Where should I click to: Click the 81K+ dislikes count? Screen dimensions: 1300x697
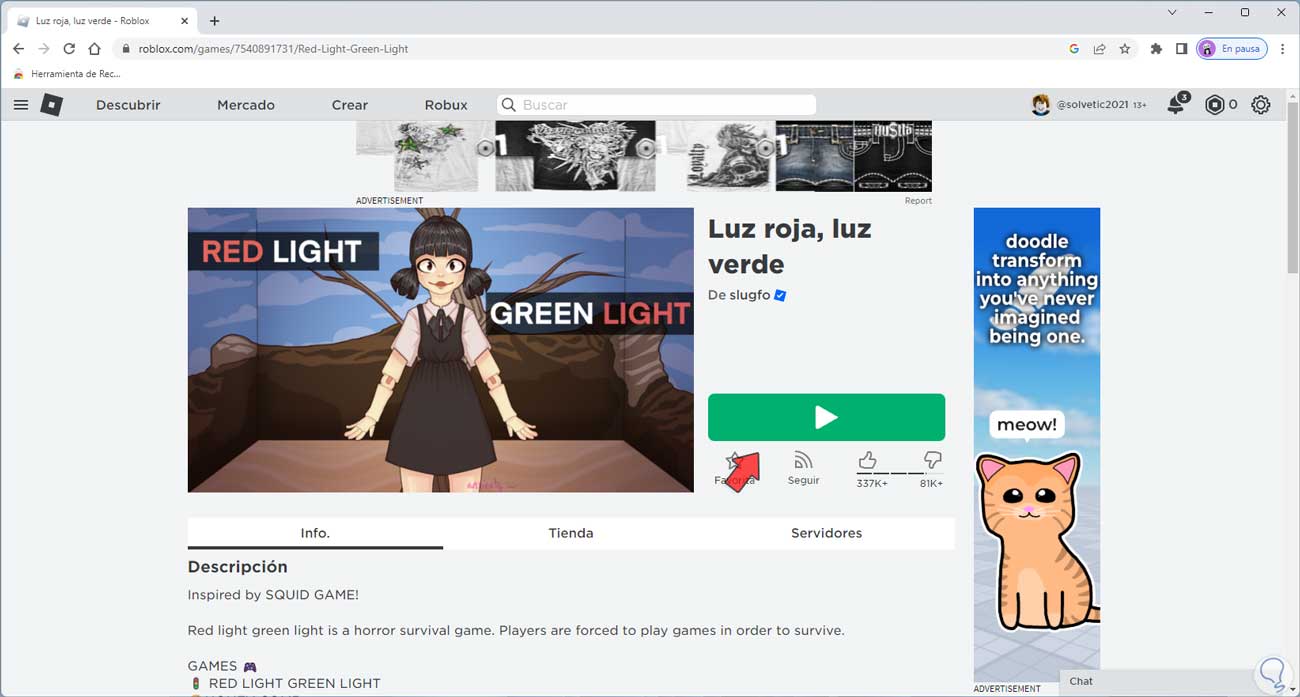tap(931, 484)
